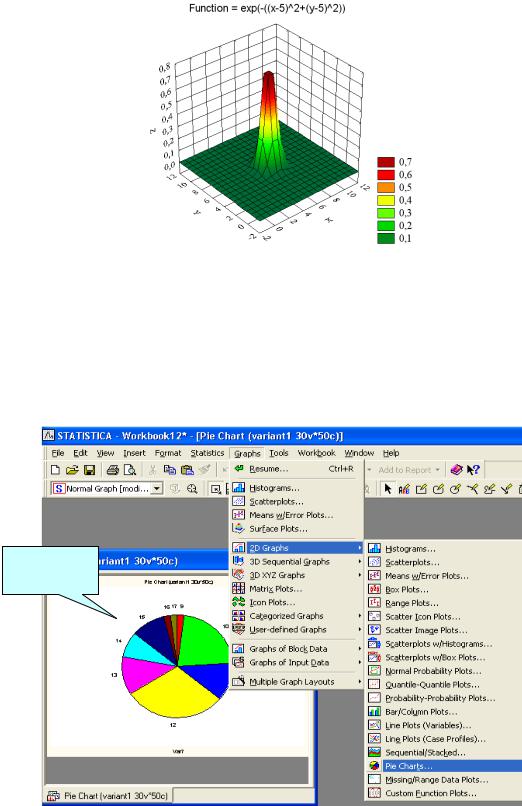Click the dark red 0,7 legend swatch
The image size is (522, 806).
[386, 162]
